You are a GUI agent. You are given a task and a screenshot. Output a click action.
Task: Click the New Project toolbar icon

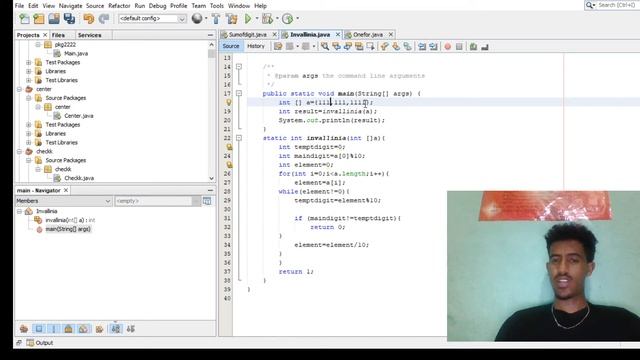(x=39, y=19)
